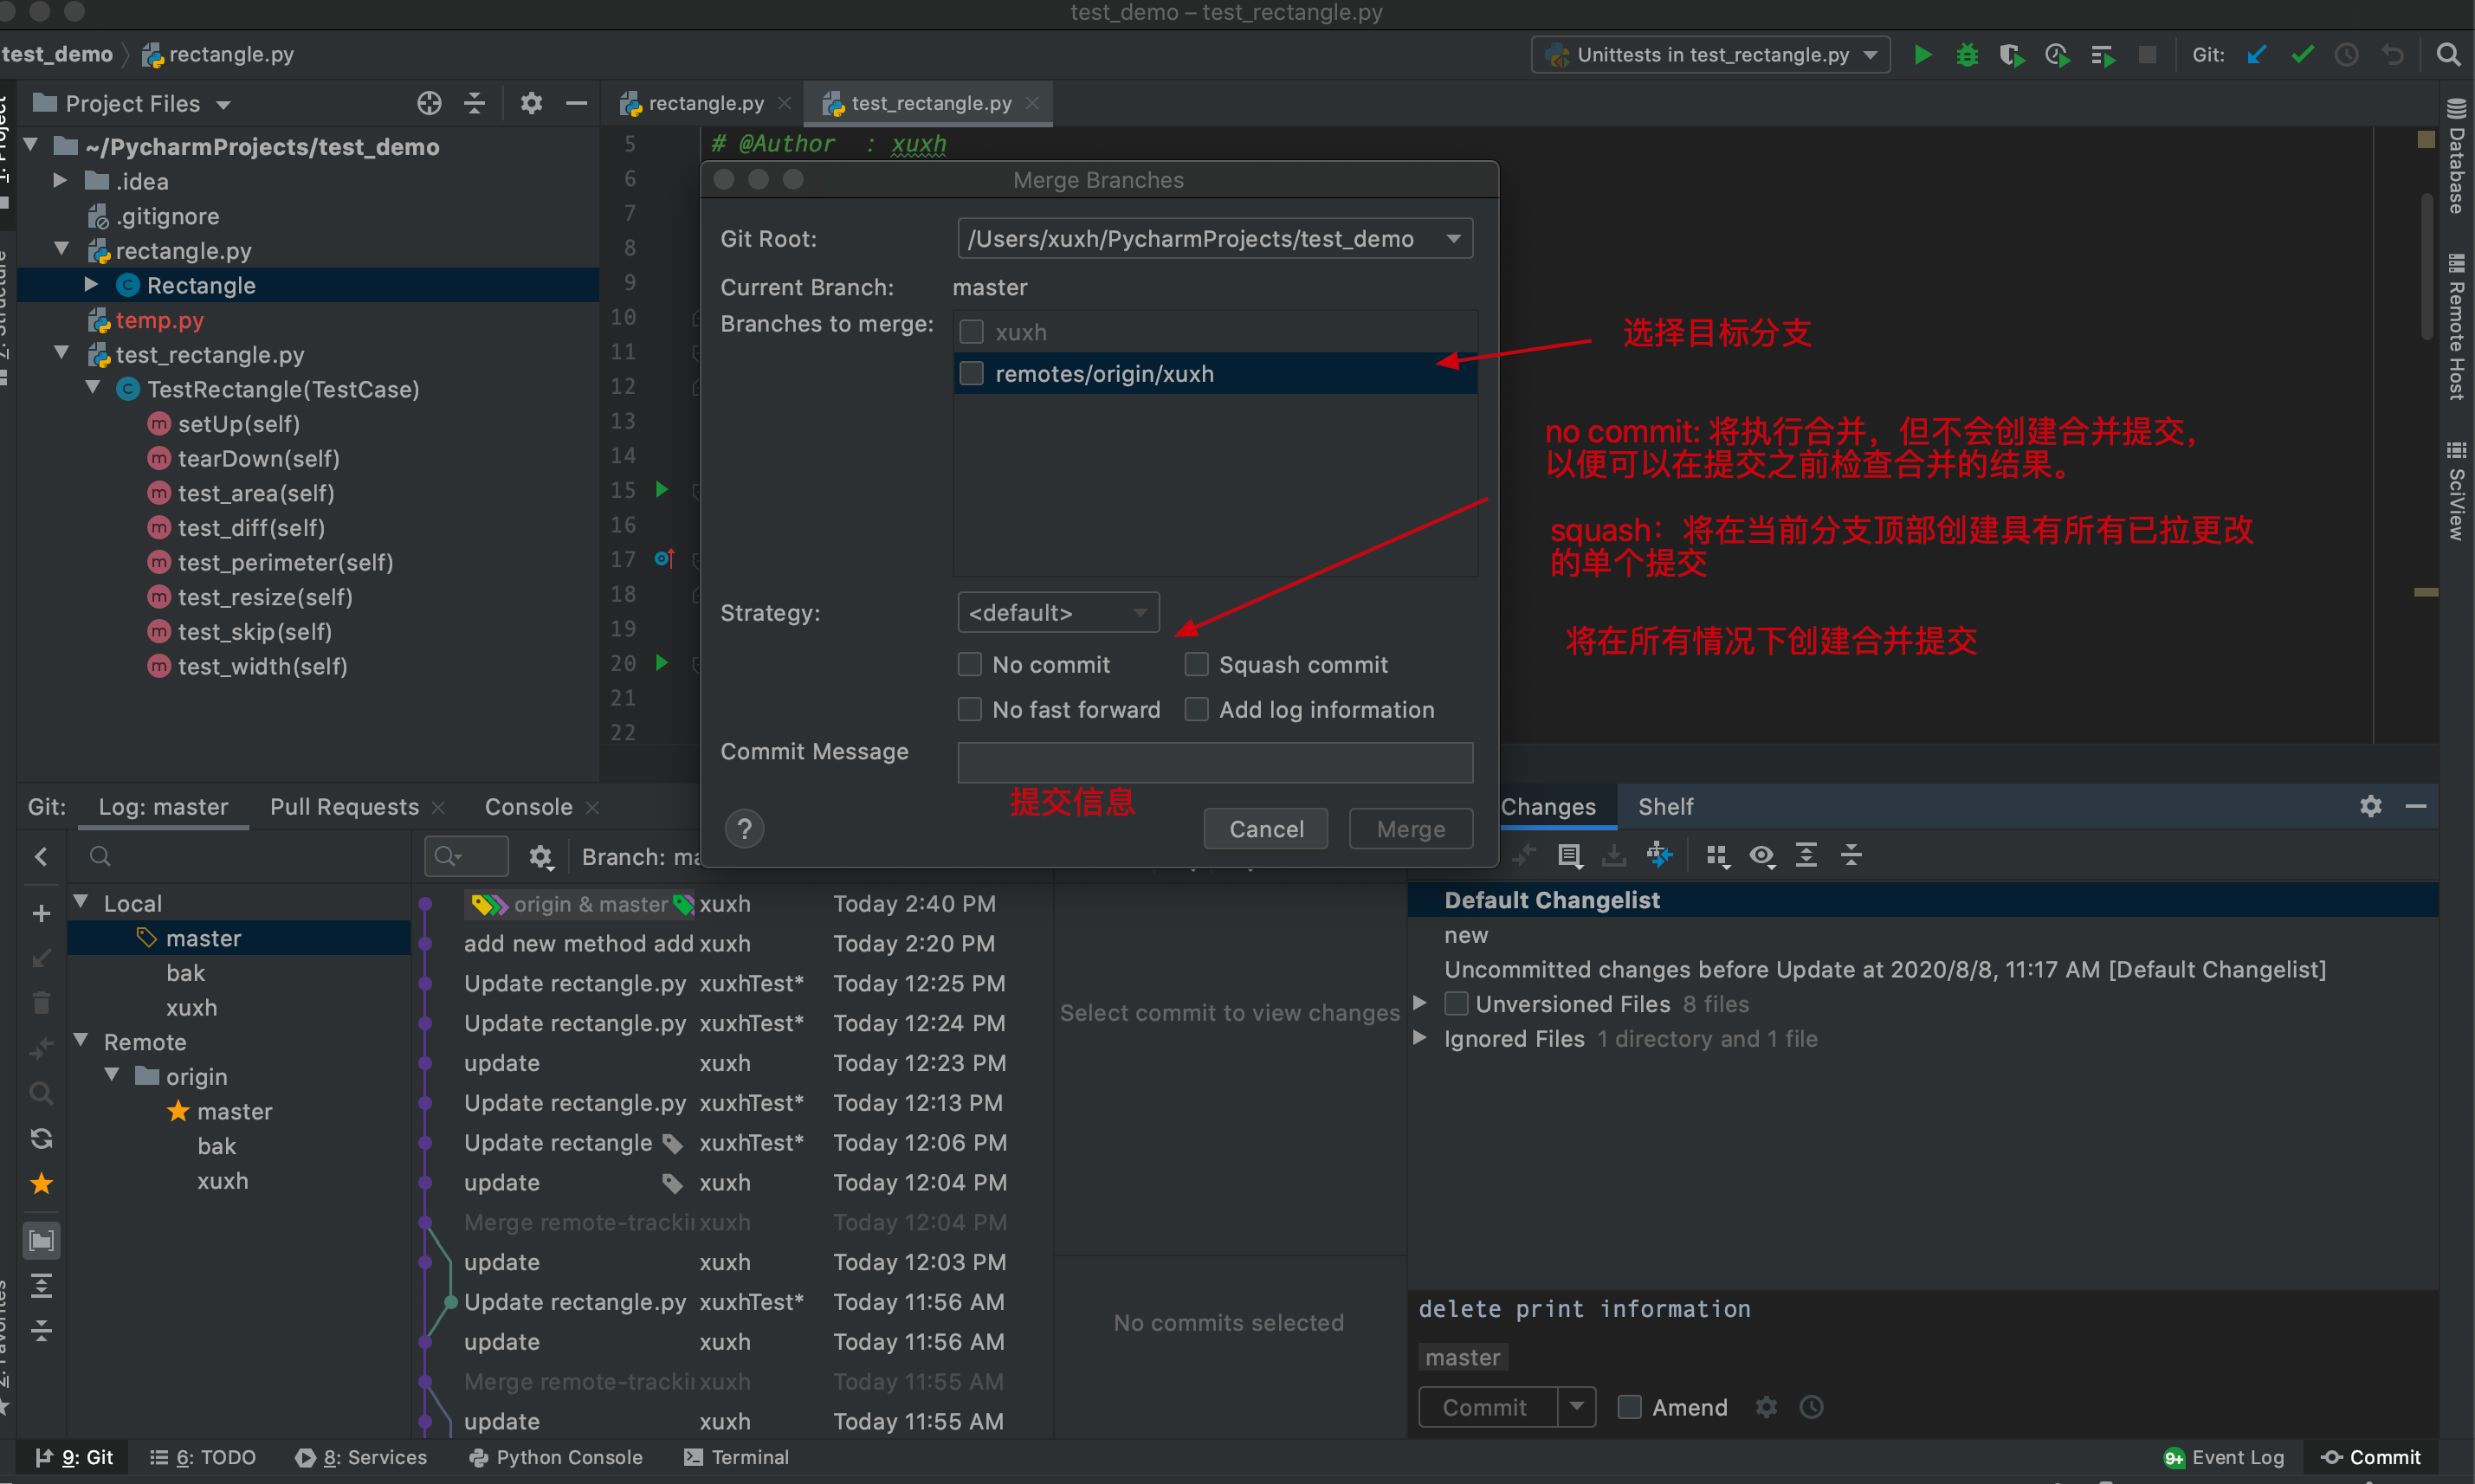The height and width of the screenshot is (1484, 2475).
Task: Collapse the Local branches group
Action: pyautogui.click(x=81, y=902)
